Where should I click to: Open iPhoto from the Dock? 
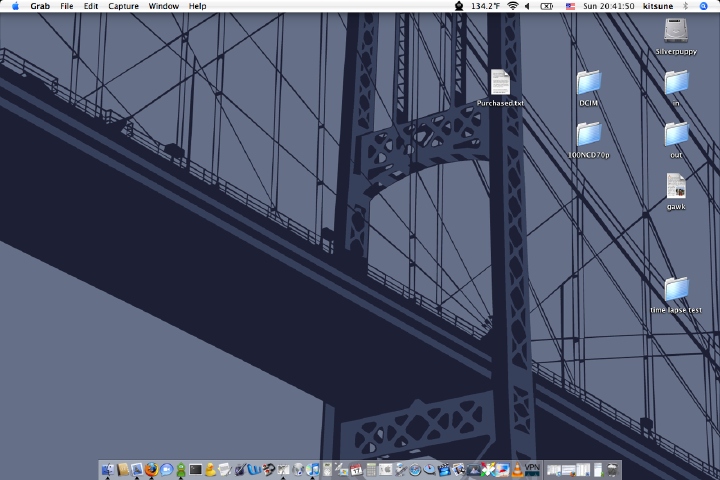point(459,470)
